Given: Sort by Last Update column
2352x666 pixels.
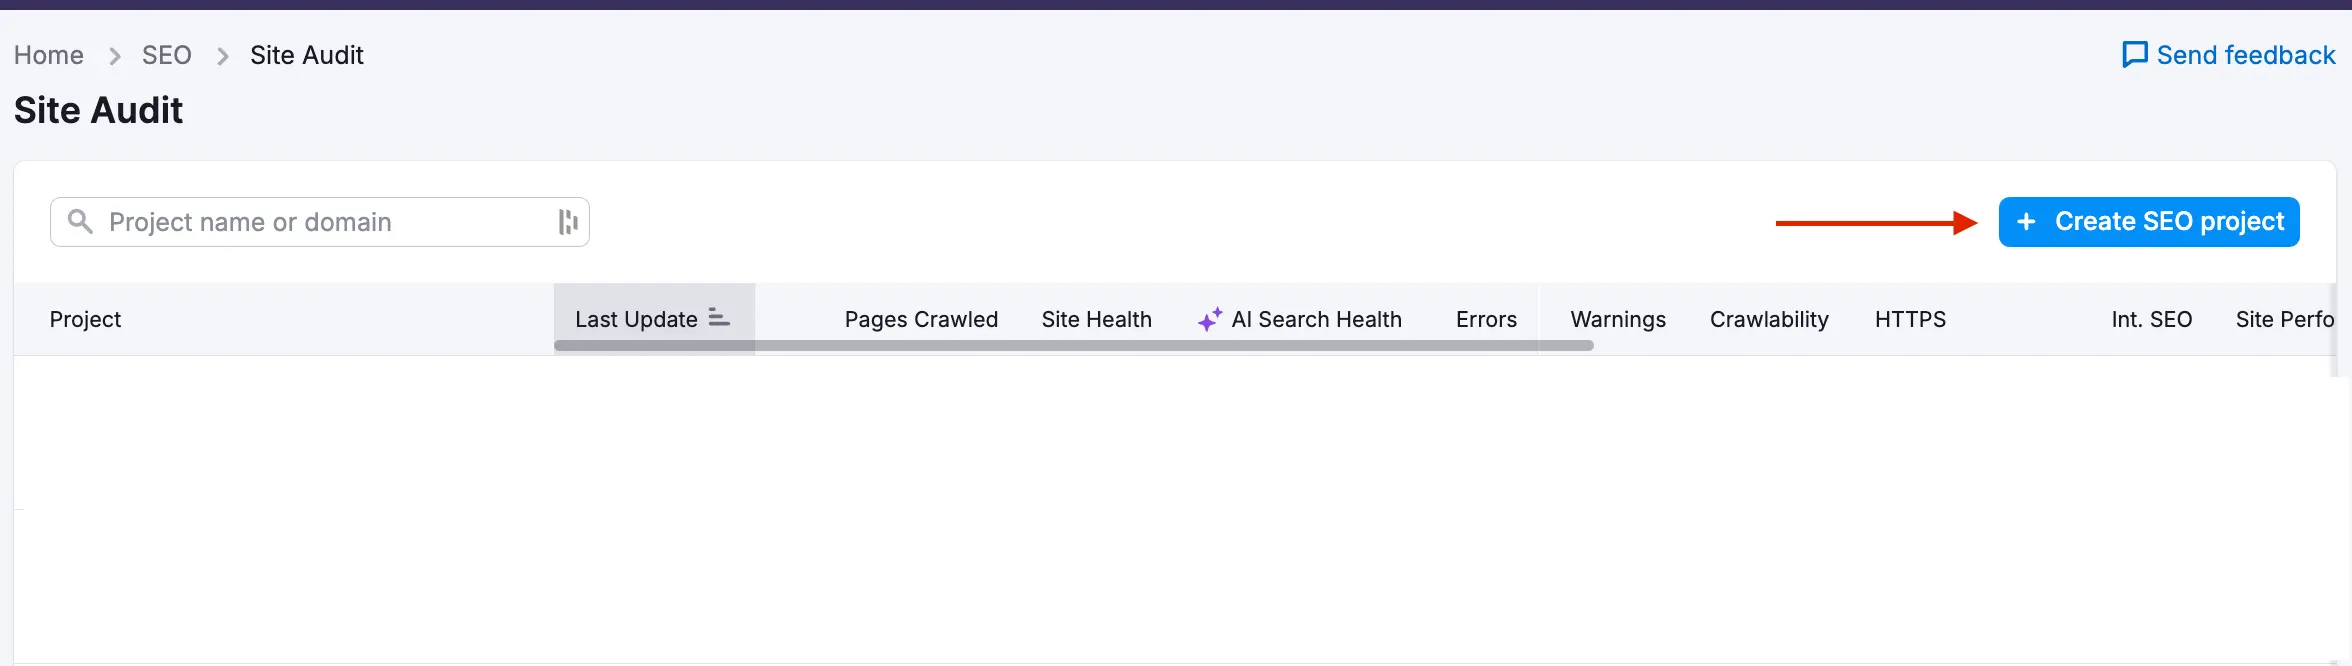Looking at the screenshot, I should click(x=654, y=319).
